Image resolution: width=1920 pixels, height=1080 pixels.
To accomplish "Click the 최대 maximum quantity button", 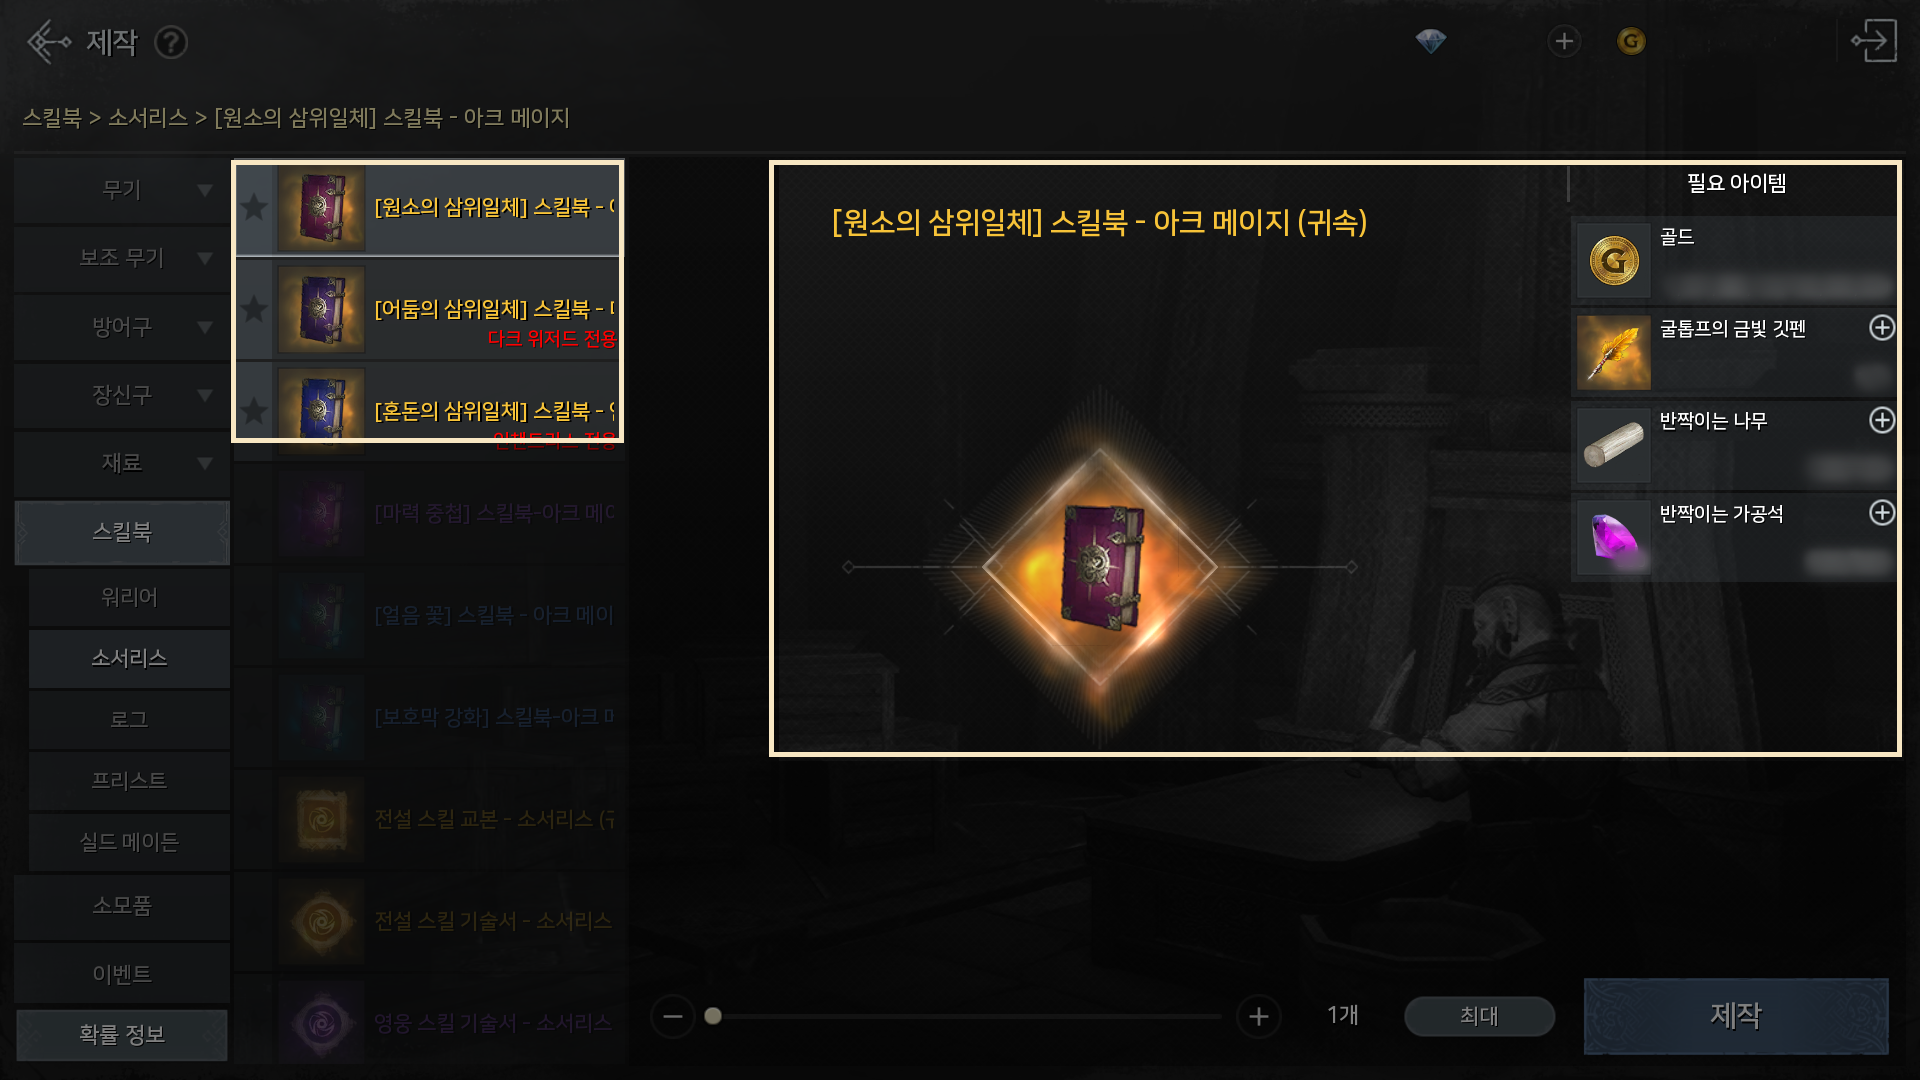I will (1479, 1016).
